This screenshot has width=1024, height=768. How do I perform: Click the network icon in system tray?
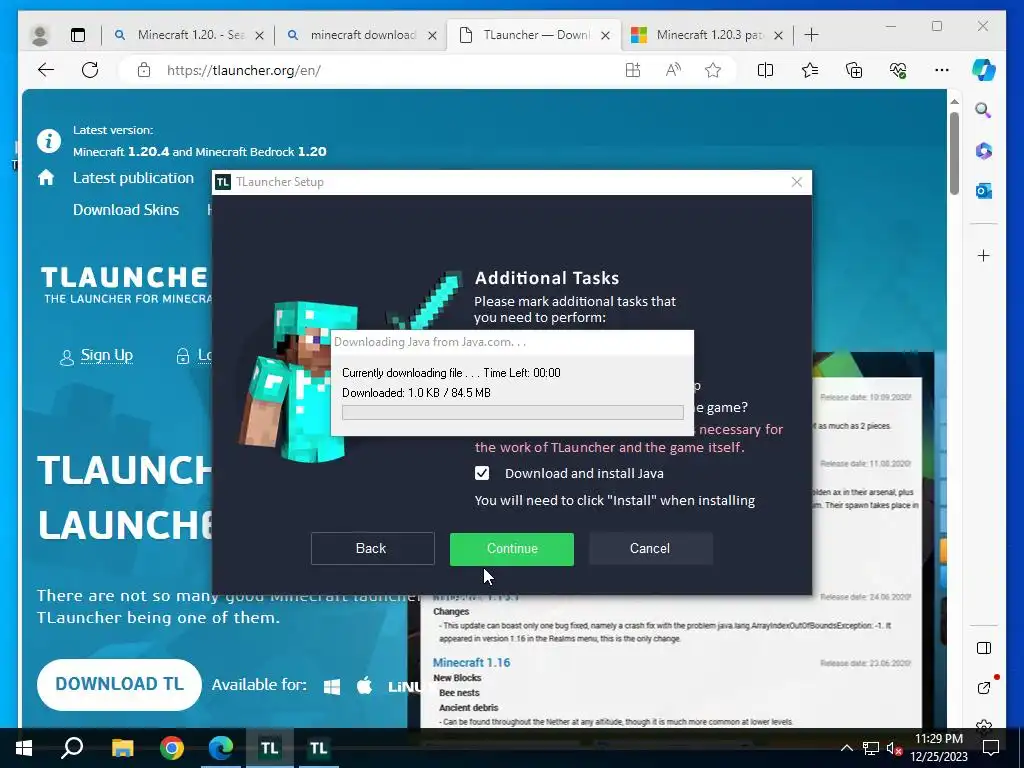coord(871,748)
